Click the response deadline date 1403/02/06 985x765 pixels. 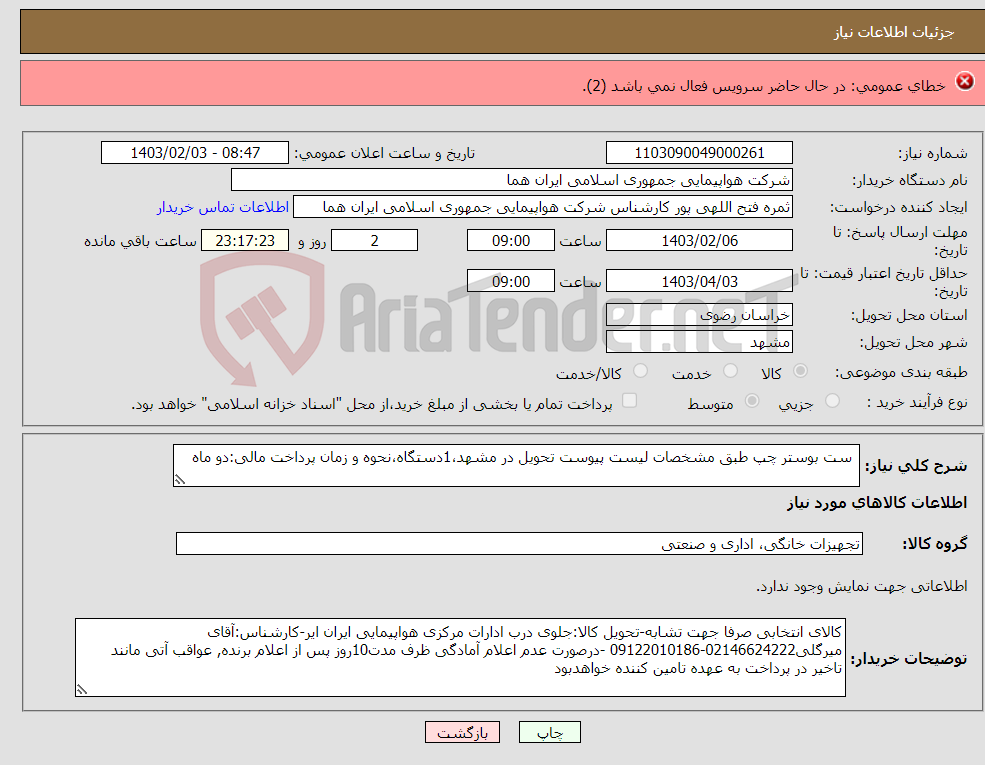[x=699, y=241]
